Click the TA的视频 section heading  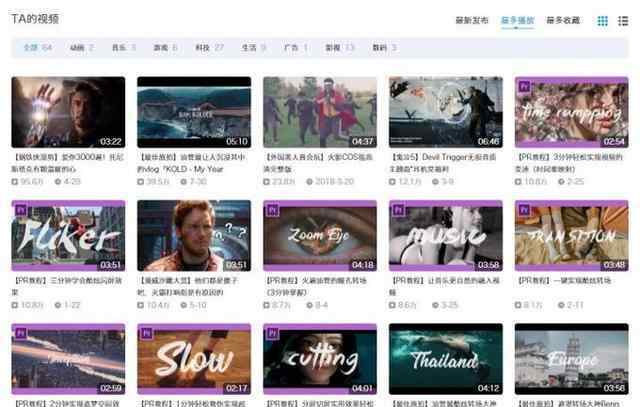(35, 19)
